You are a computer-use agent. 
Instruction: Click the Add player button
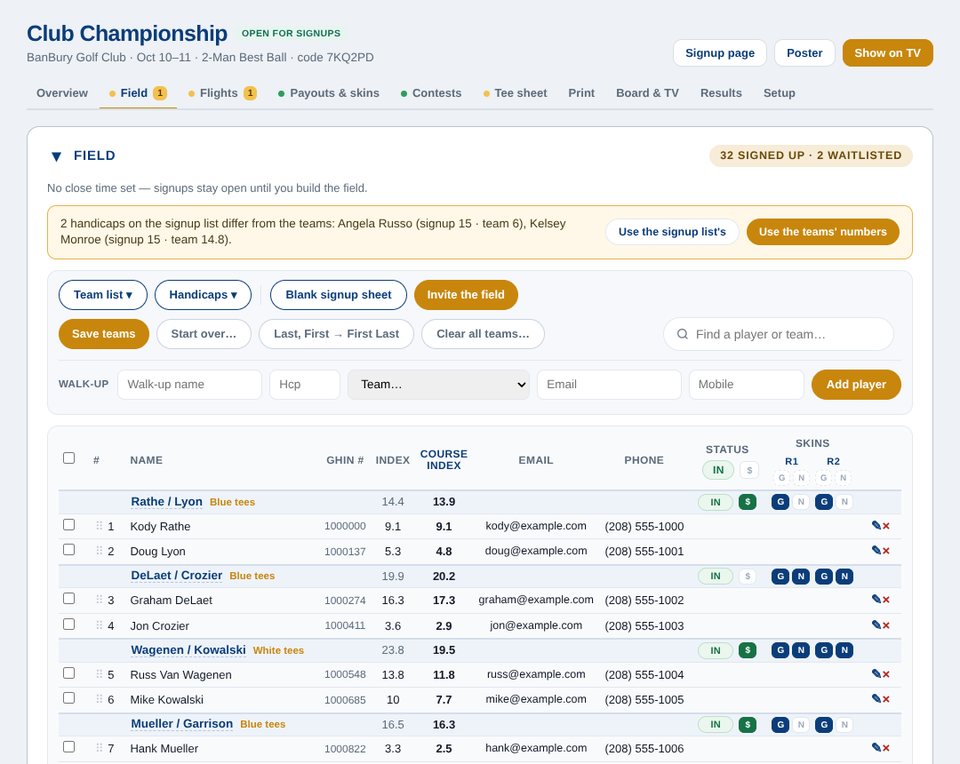tap(856, 384)
